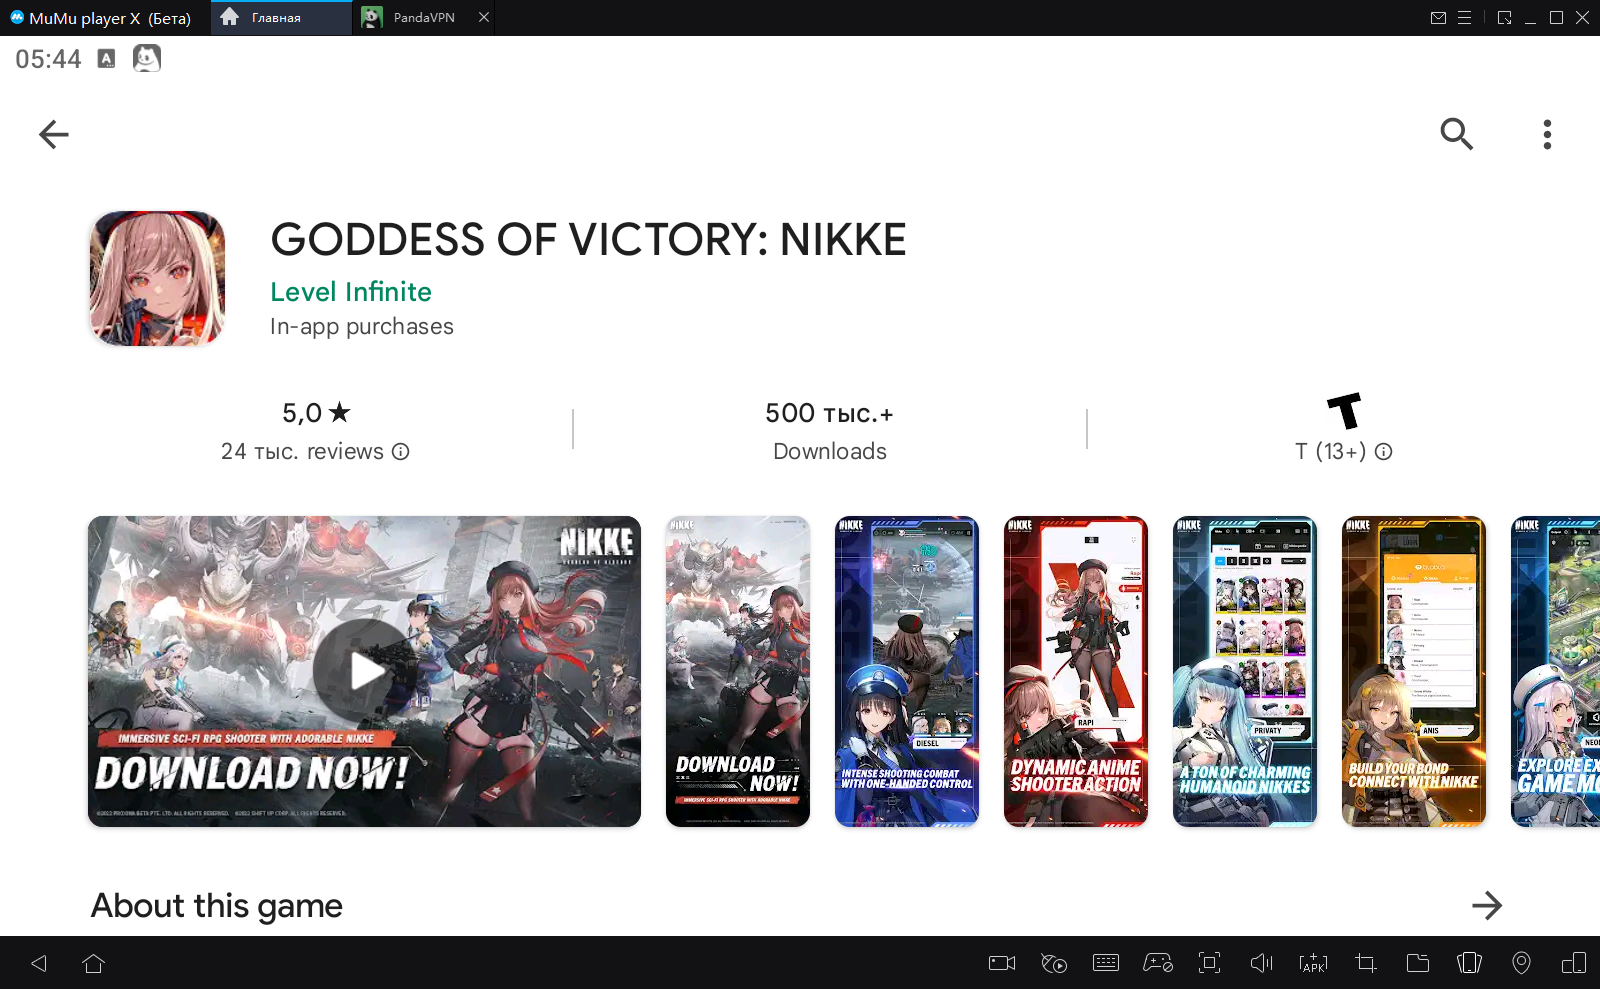This screenshot has width=1600, height=989.
Task: Open the virtual location pin icon
Action: (1521, 963)
